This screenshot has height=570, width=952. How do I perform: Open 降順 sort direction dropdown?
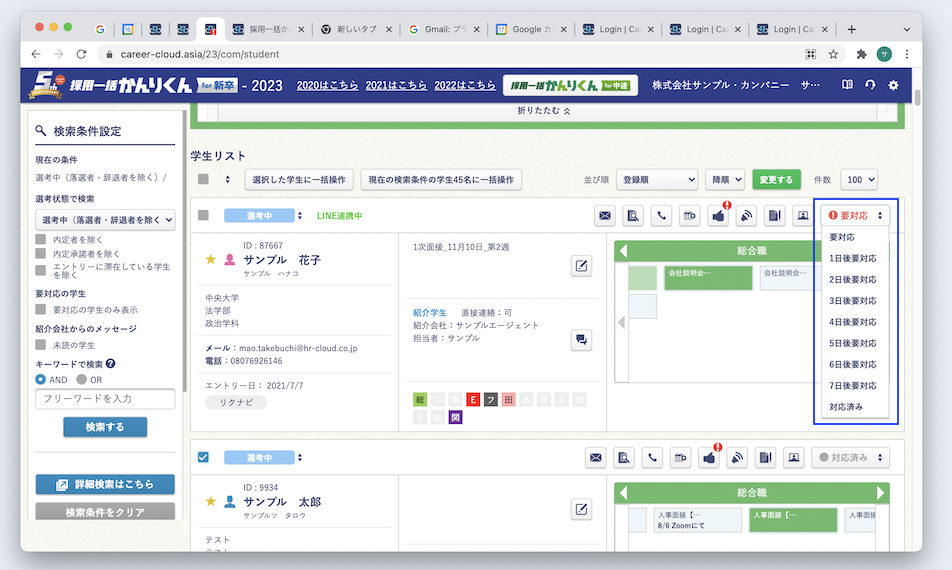(x=725, y=180)
